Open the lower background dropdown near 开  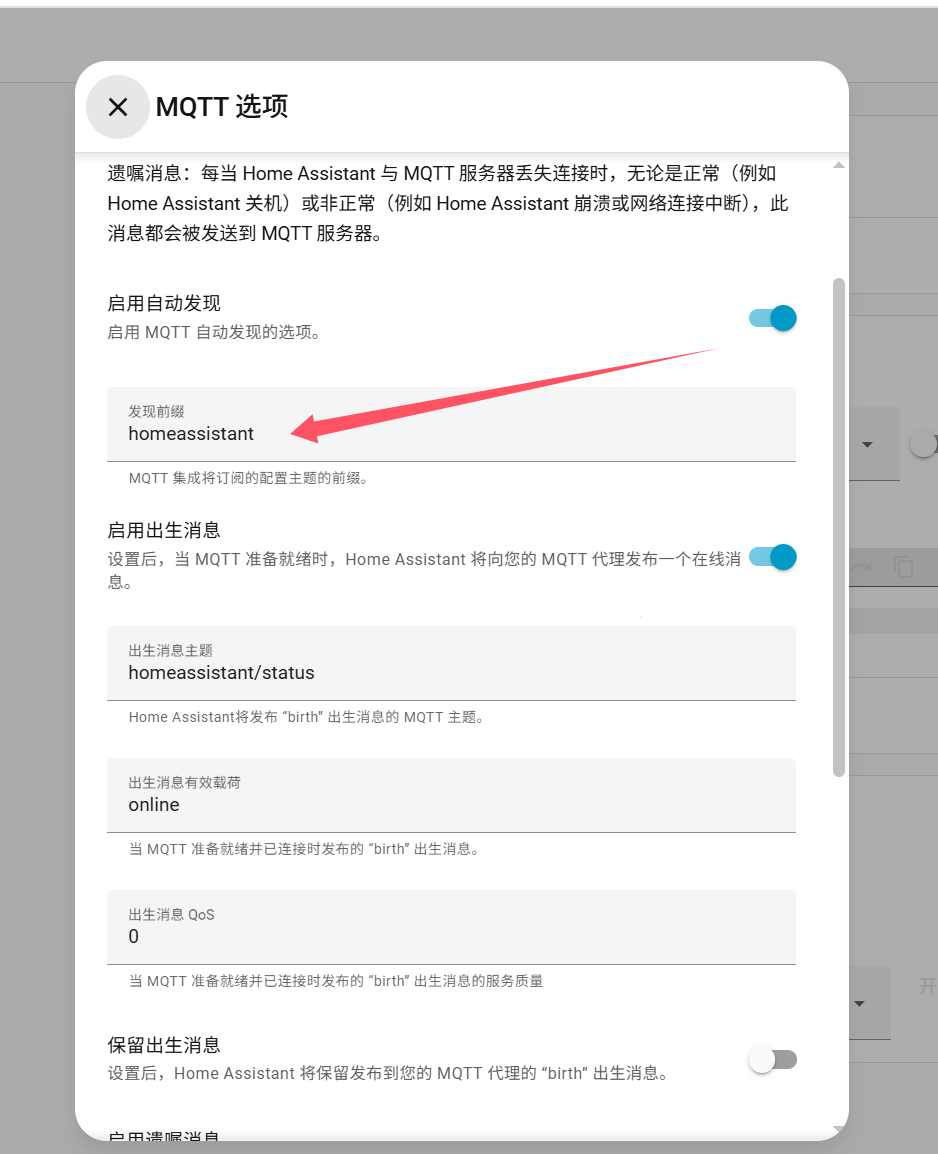(x=857, y=1003)
